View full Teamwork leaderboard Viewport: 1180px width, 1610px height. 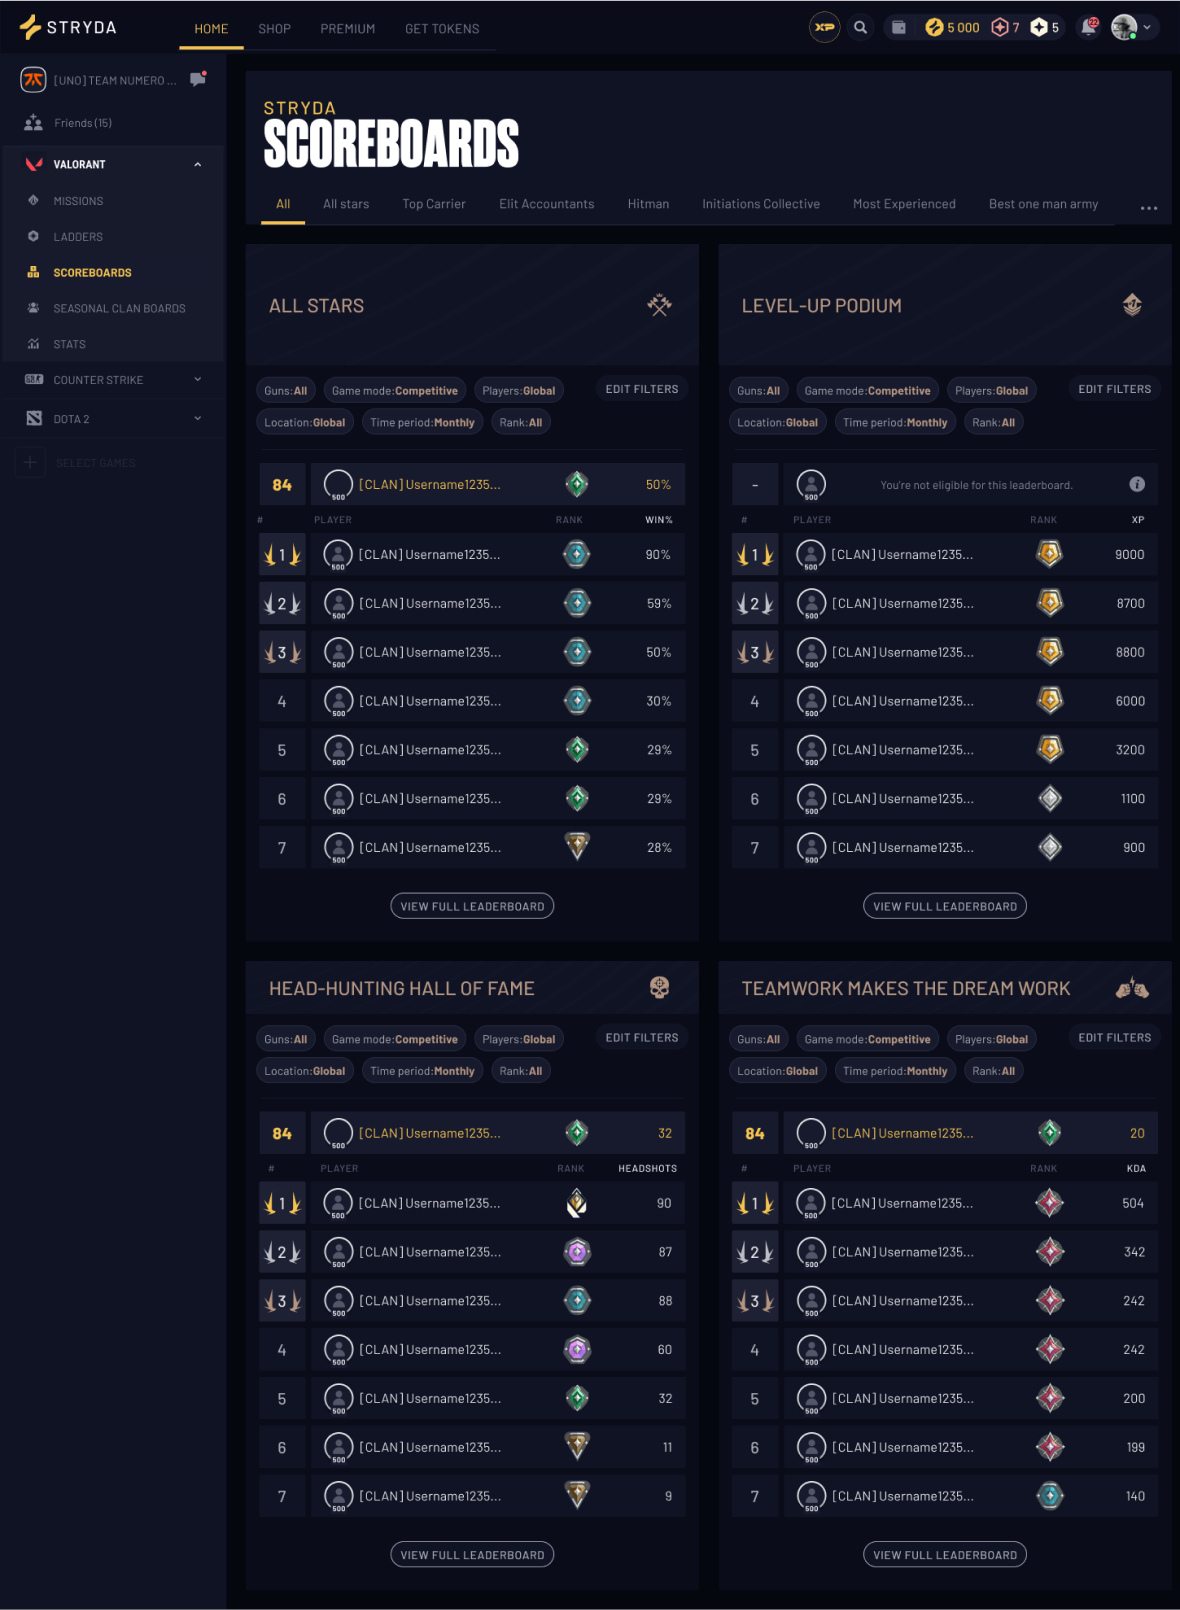click(945, 1555)
